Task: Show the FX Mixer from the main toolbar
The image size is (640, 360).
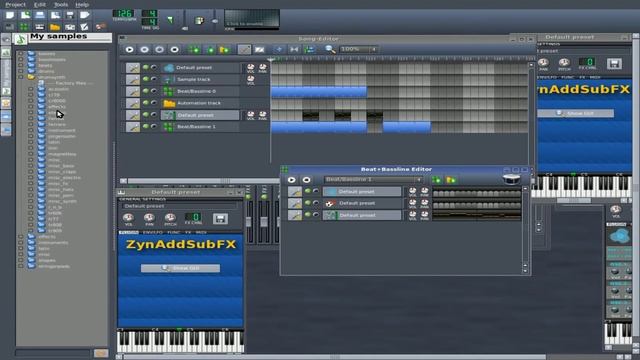Action: (70, 27)
